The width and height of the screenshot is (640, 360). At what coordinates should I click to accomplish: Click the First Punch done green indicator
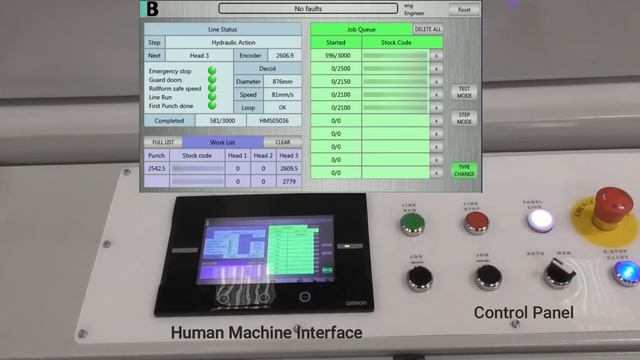[212, 106]
